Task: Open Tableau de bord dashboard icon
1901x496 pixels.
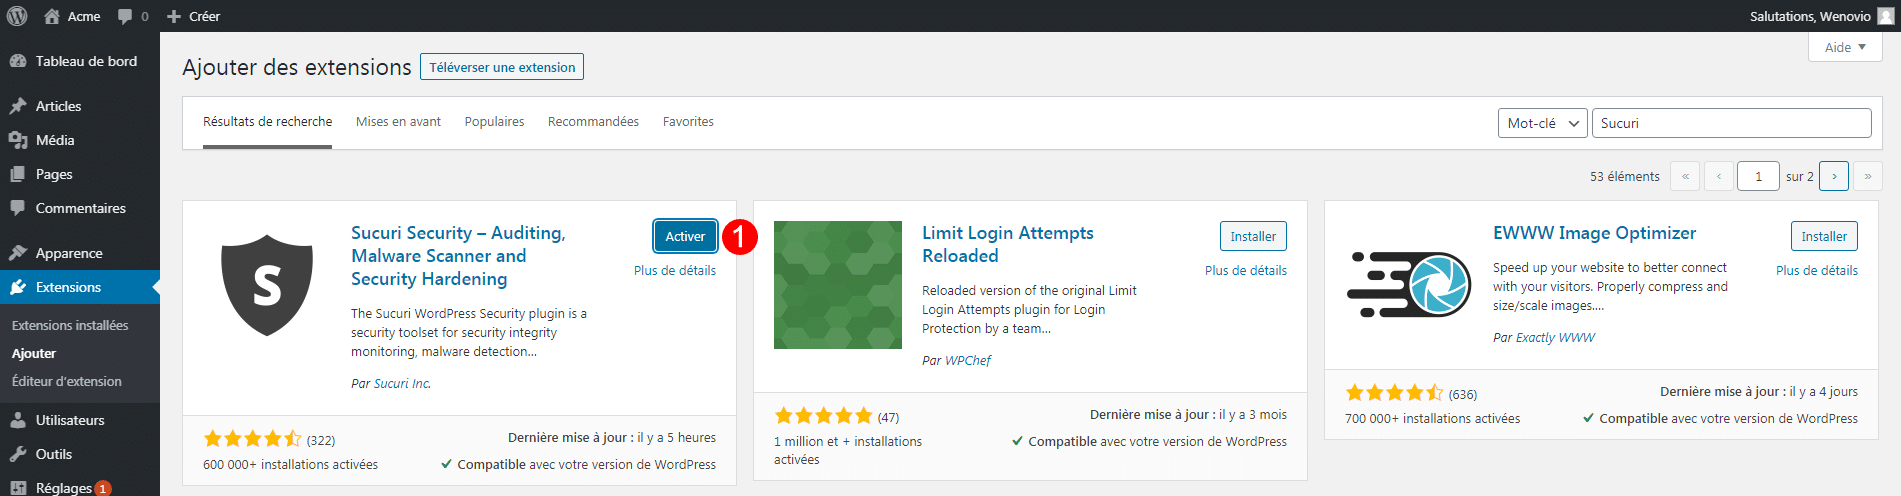Action: (18, 61)
